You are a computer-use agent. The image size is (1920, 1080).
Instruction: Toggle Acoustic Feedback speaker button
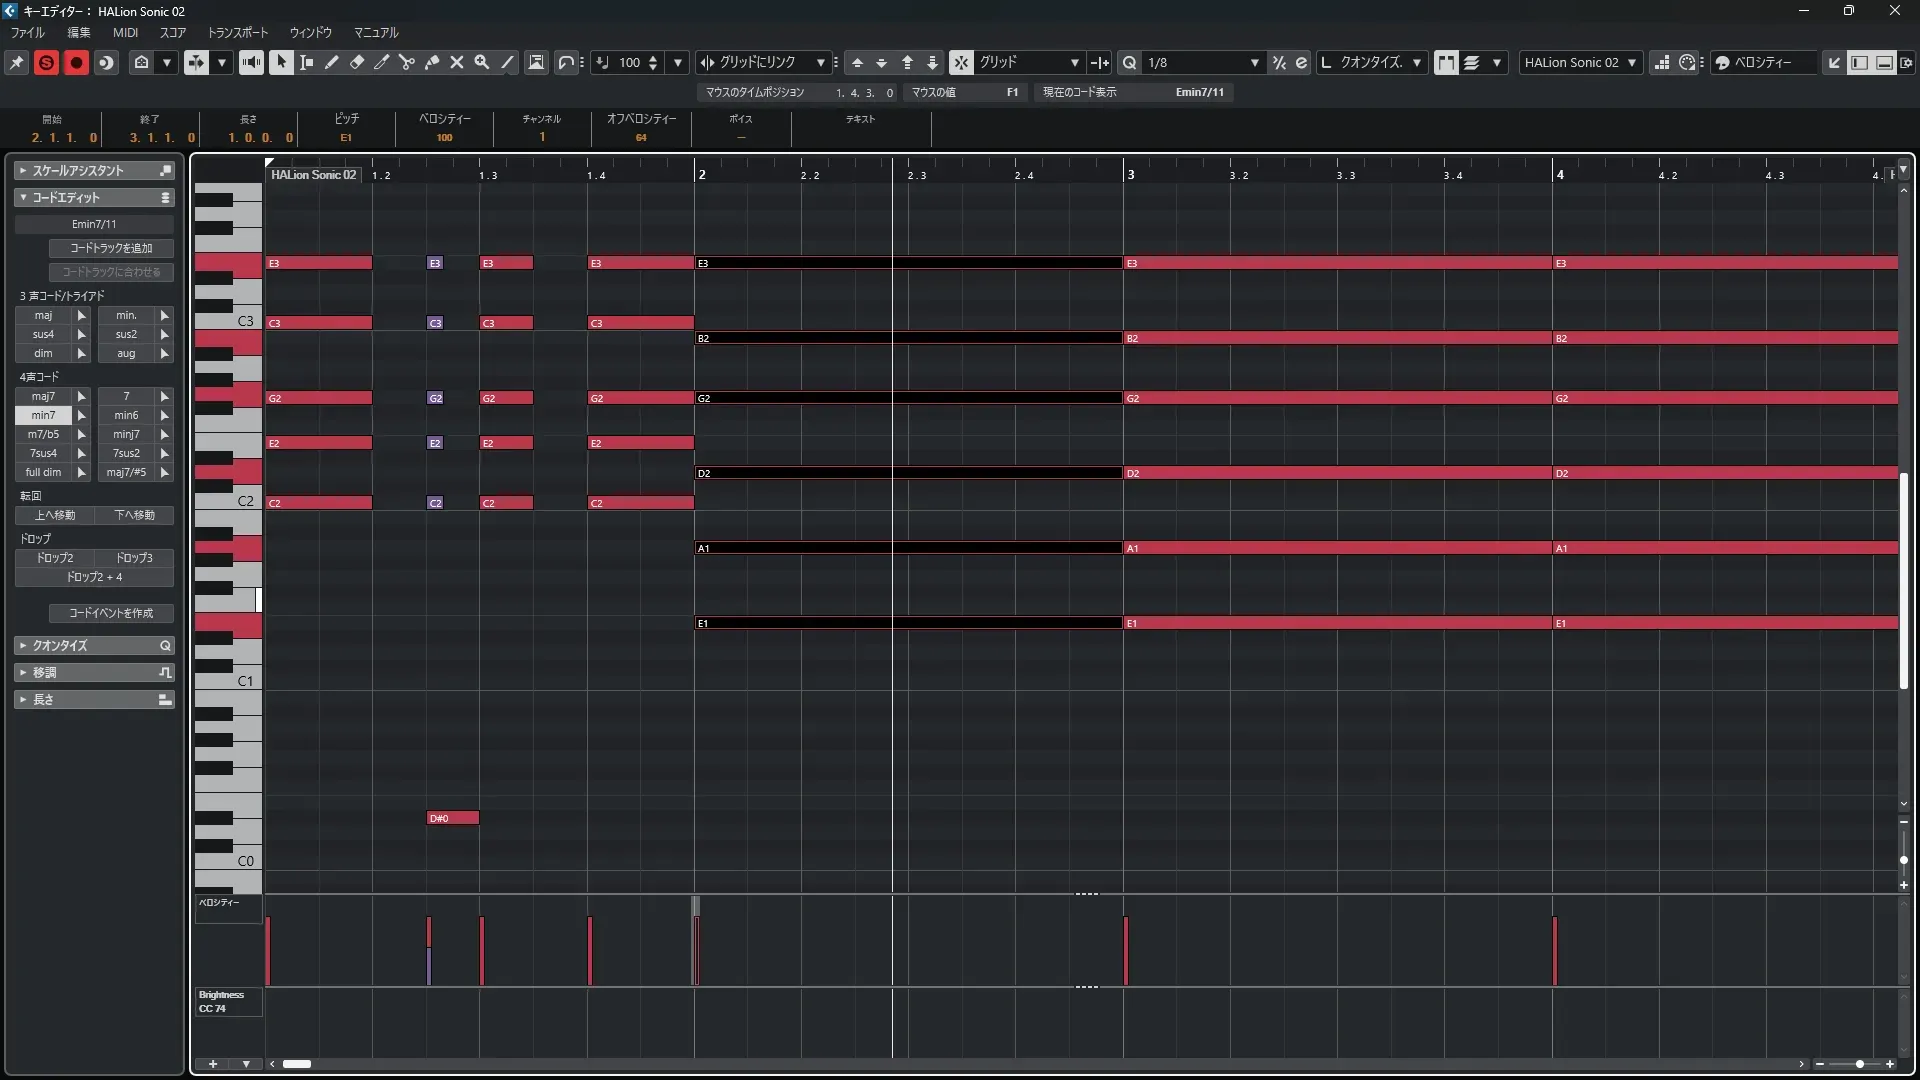click(x=251, y=62)
